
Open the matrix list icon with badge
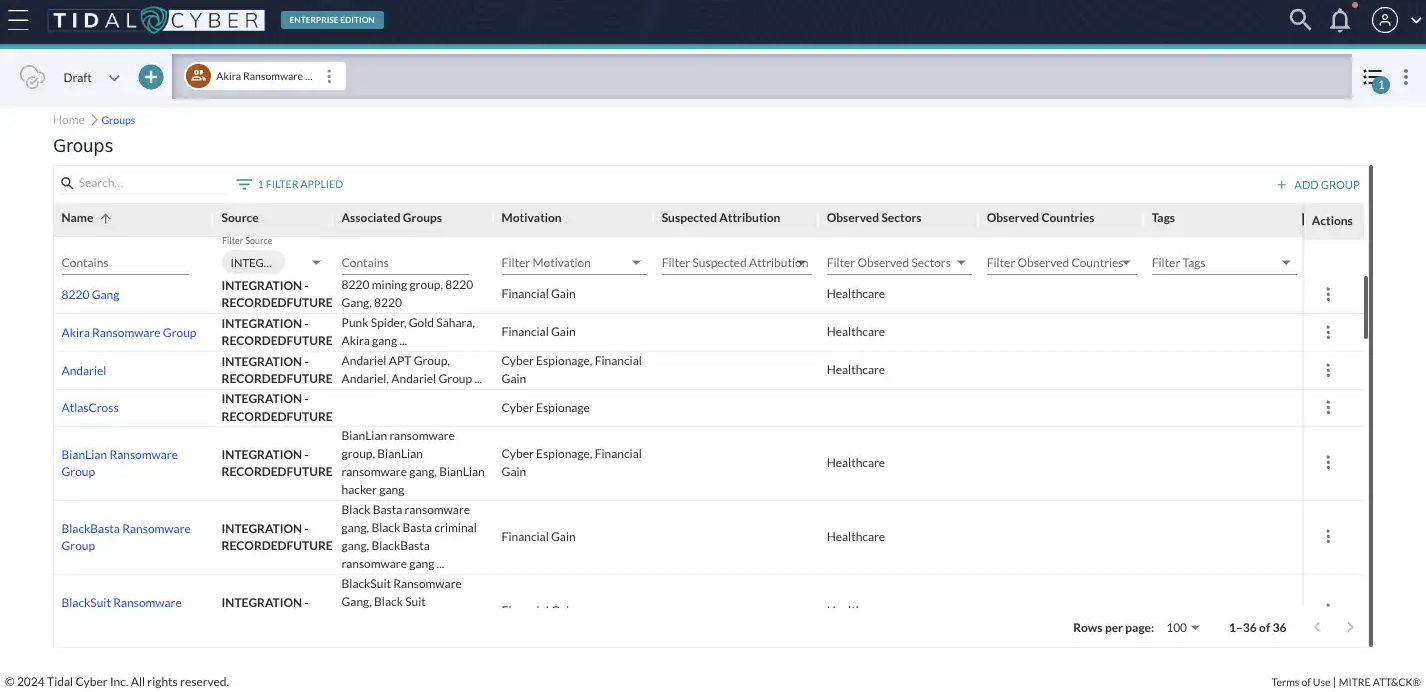tap(1373, 78)
